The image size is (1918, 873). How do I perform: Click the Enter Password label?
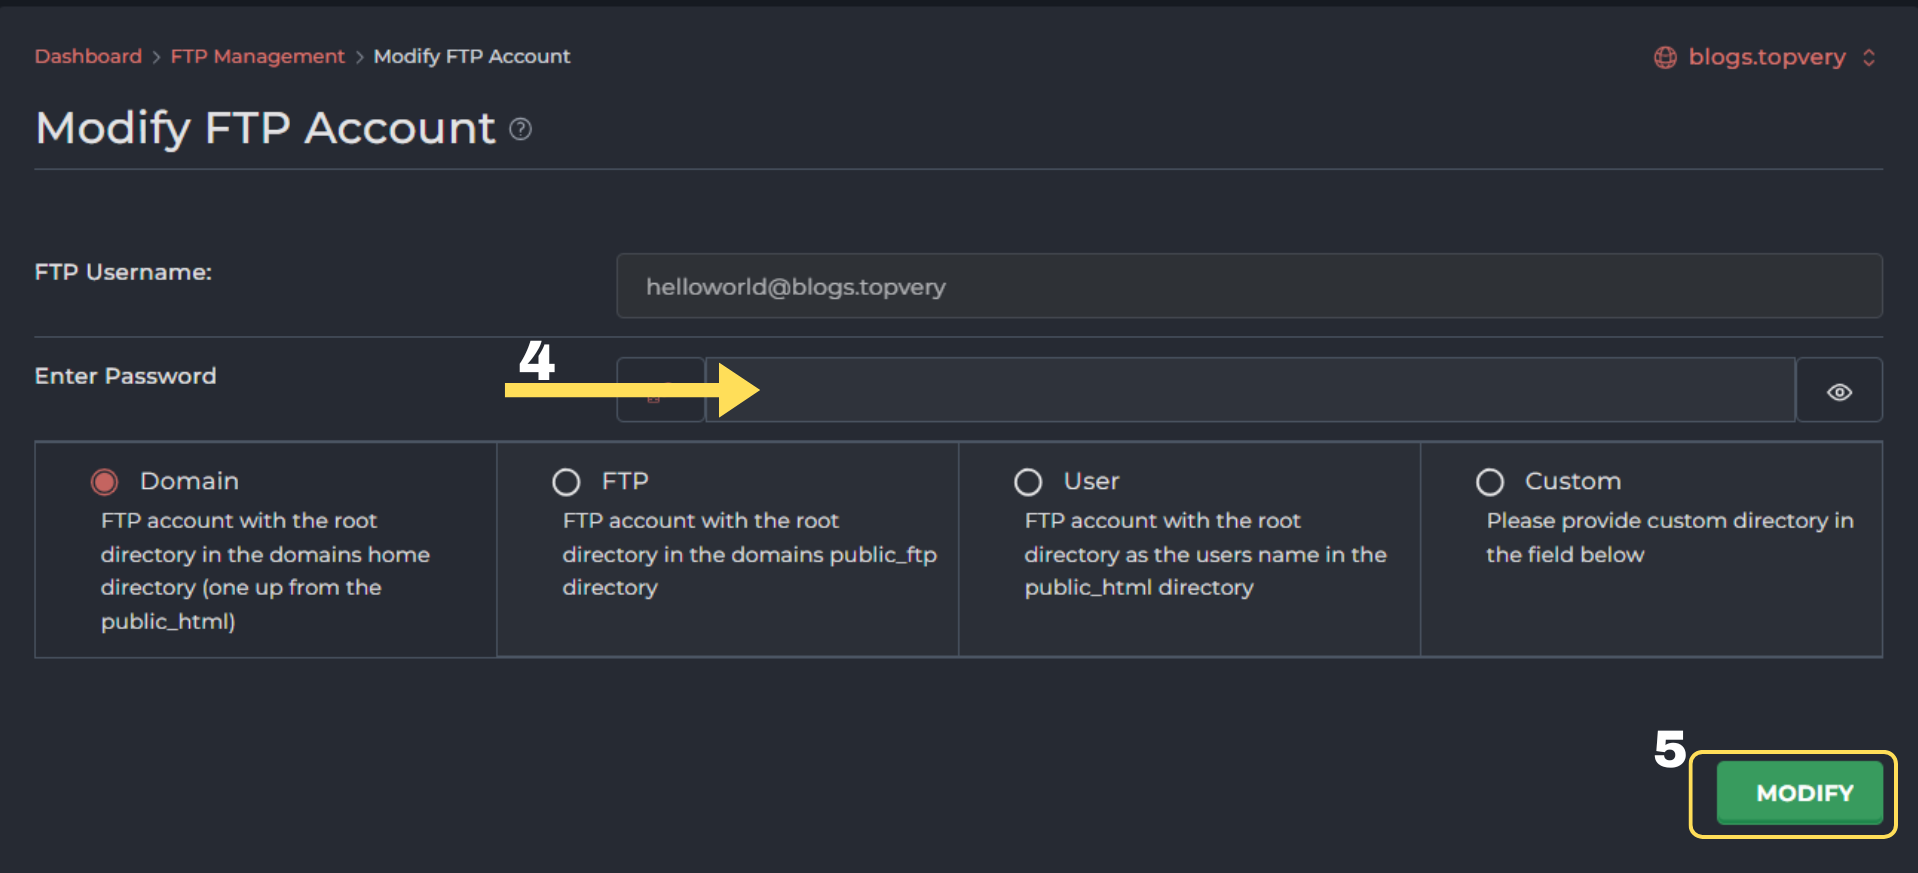(125, 377)
